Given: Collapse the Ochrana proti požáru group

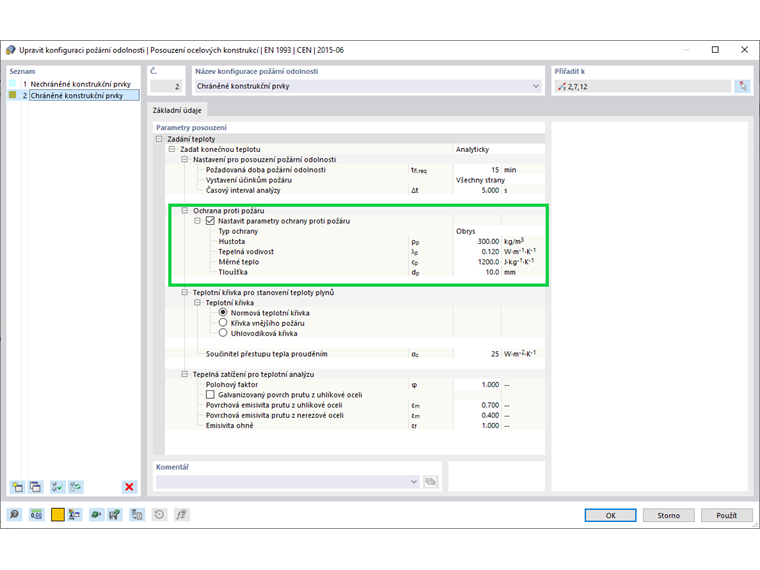Looking at the screenshot, I should click(184, 210).
